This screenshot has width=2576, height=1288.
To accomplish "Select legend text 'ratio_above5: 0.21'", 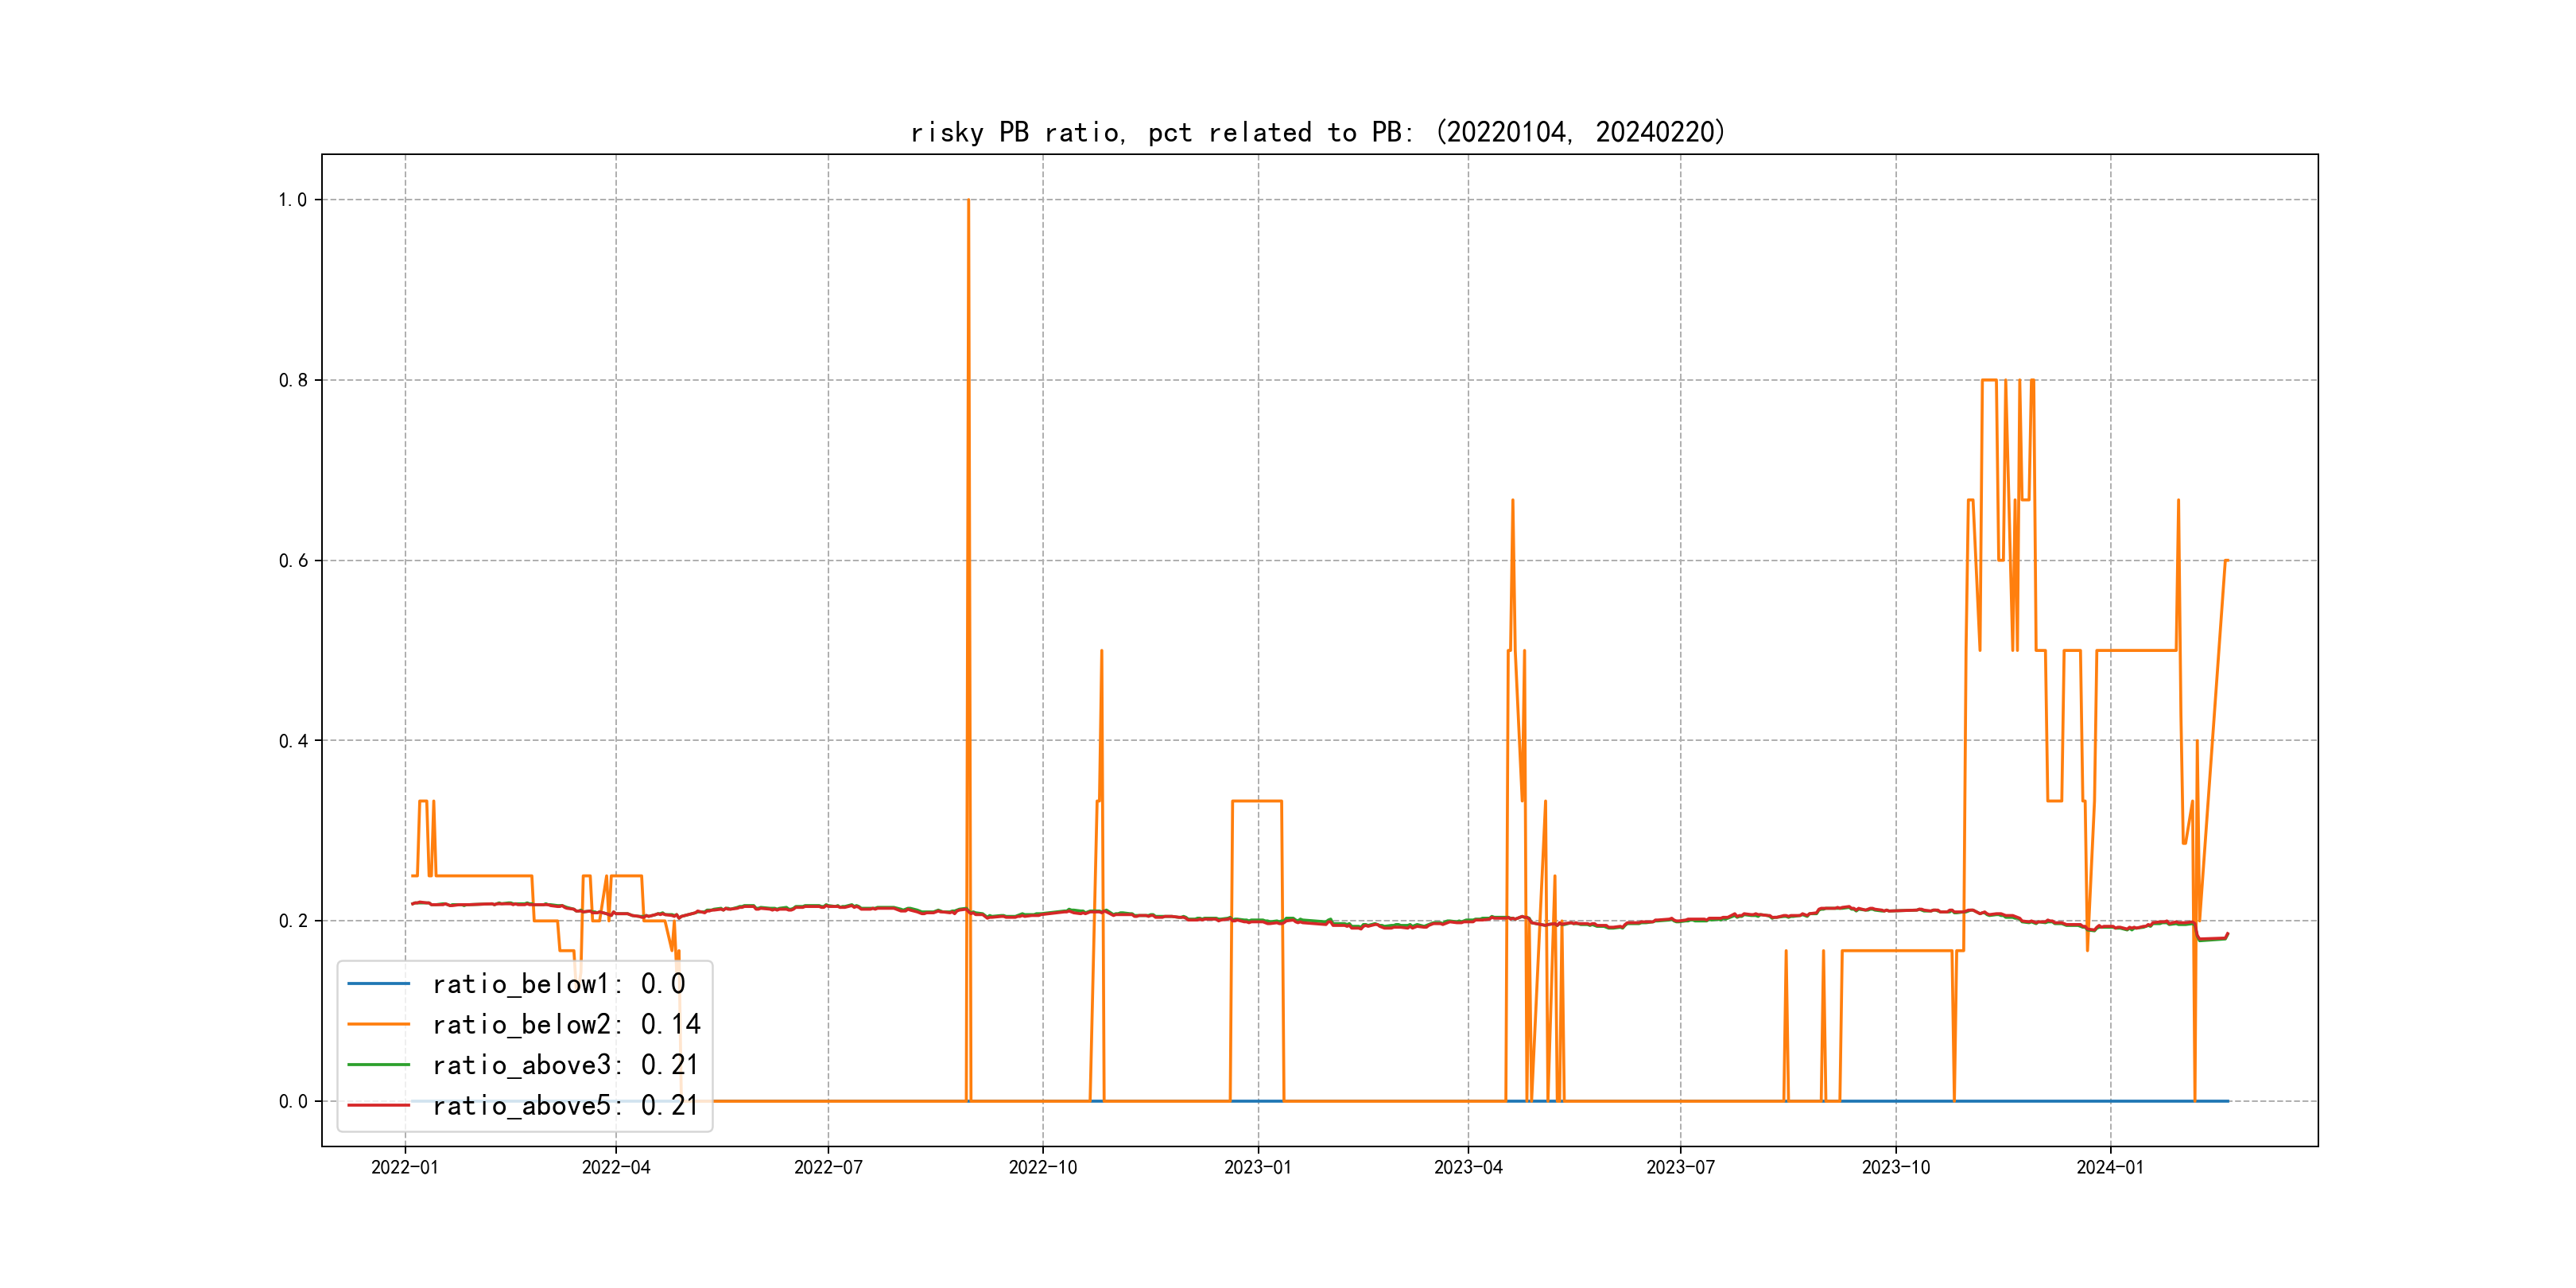I will point(566,1105).
